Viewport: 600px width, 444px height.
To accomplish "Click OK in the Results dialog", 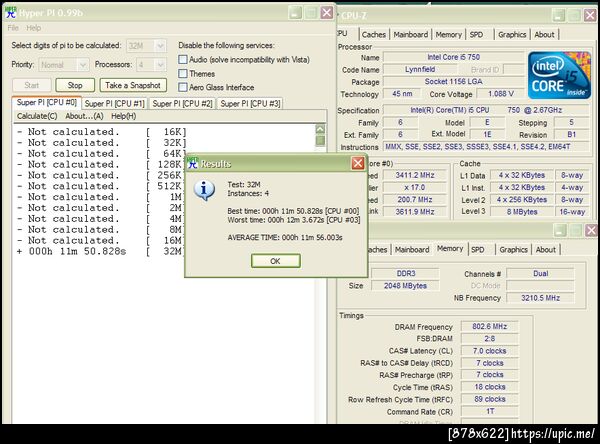I will [x=276, y=261].
